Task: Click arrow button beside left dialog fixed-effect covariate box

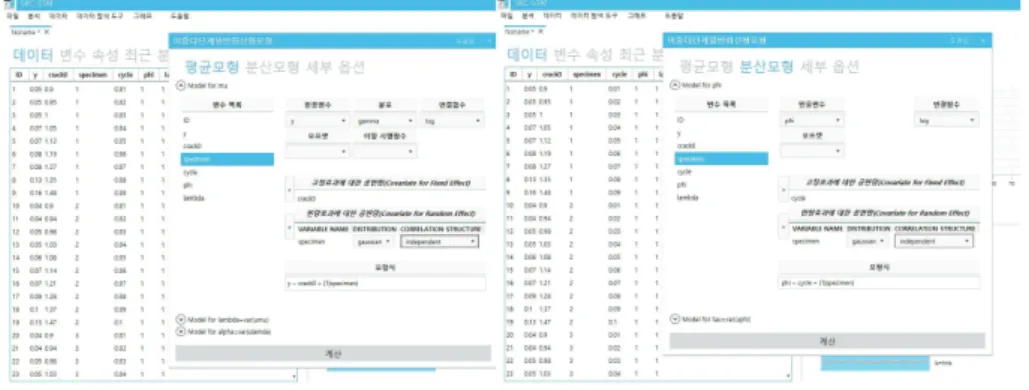Action: 289,190
